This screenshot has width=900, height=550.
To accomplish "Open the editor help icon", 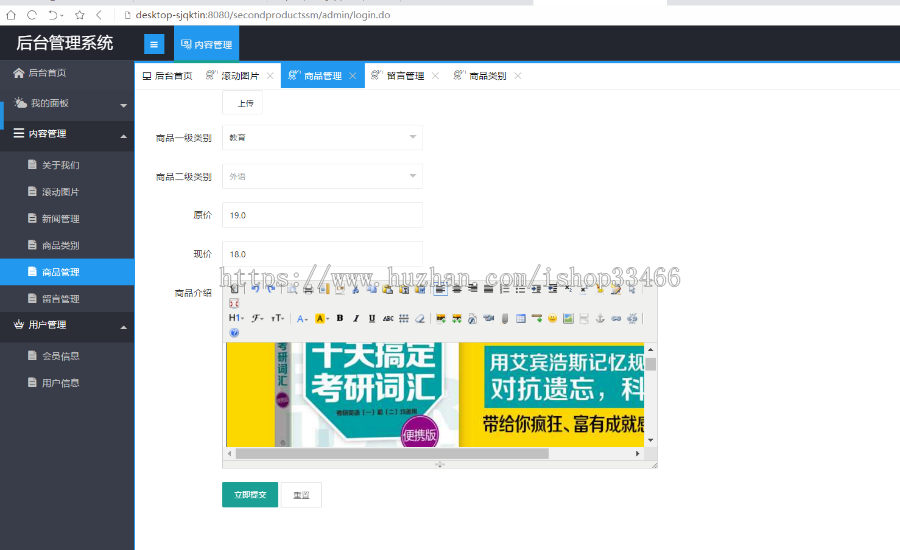I will click(x=234, y=332).
